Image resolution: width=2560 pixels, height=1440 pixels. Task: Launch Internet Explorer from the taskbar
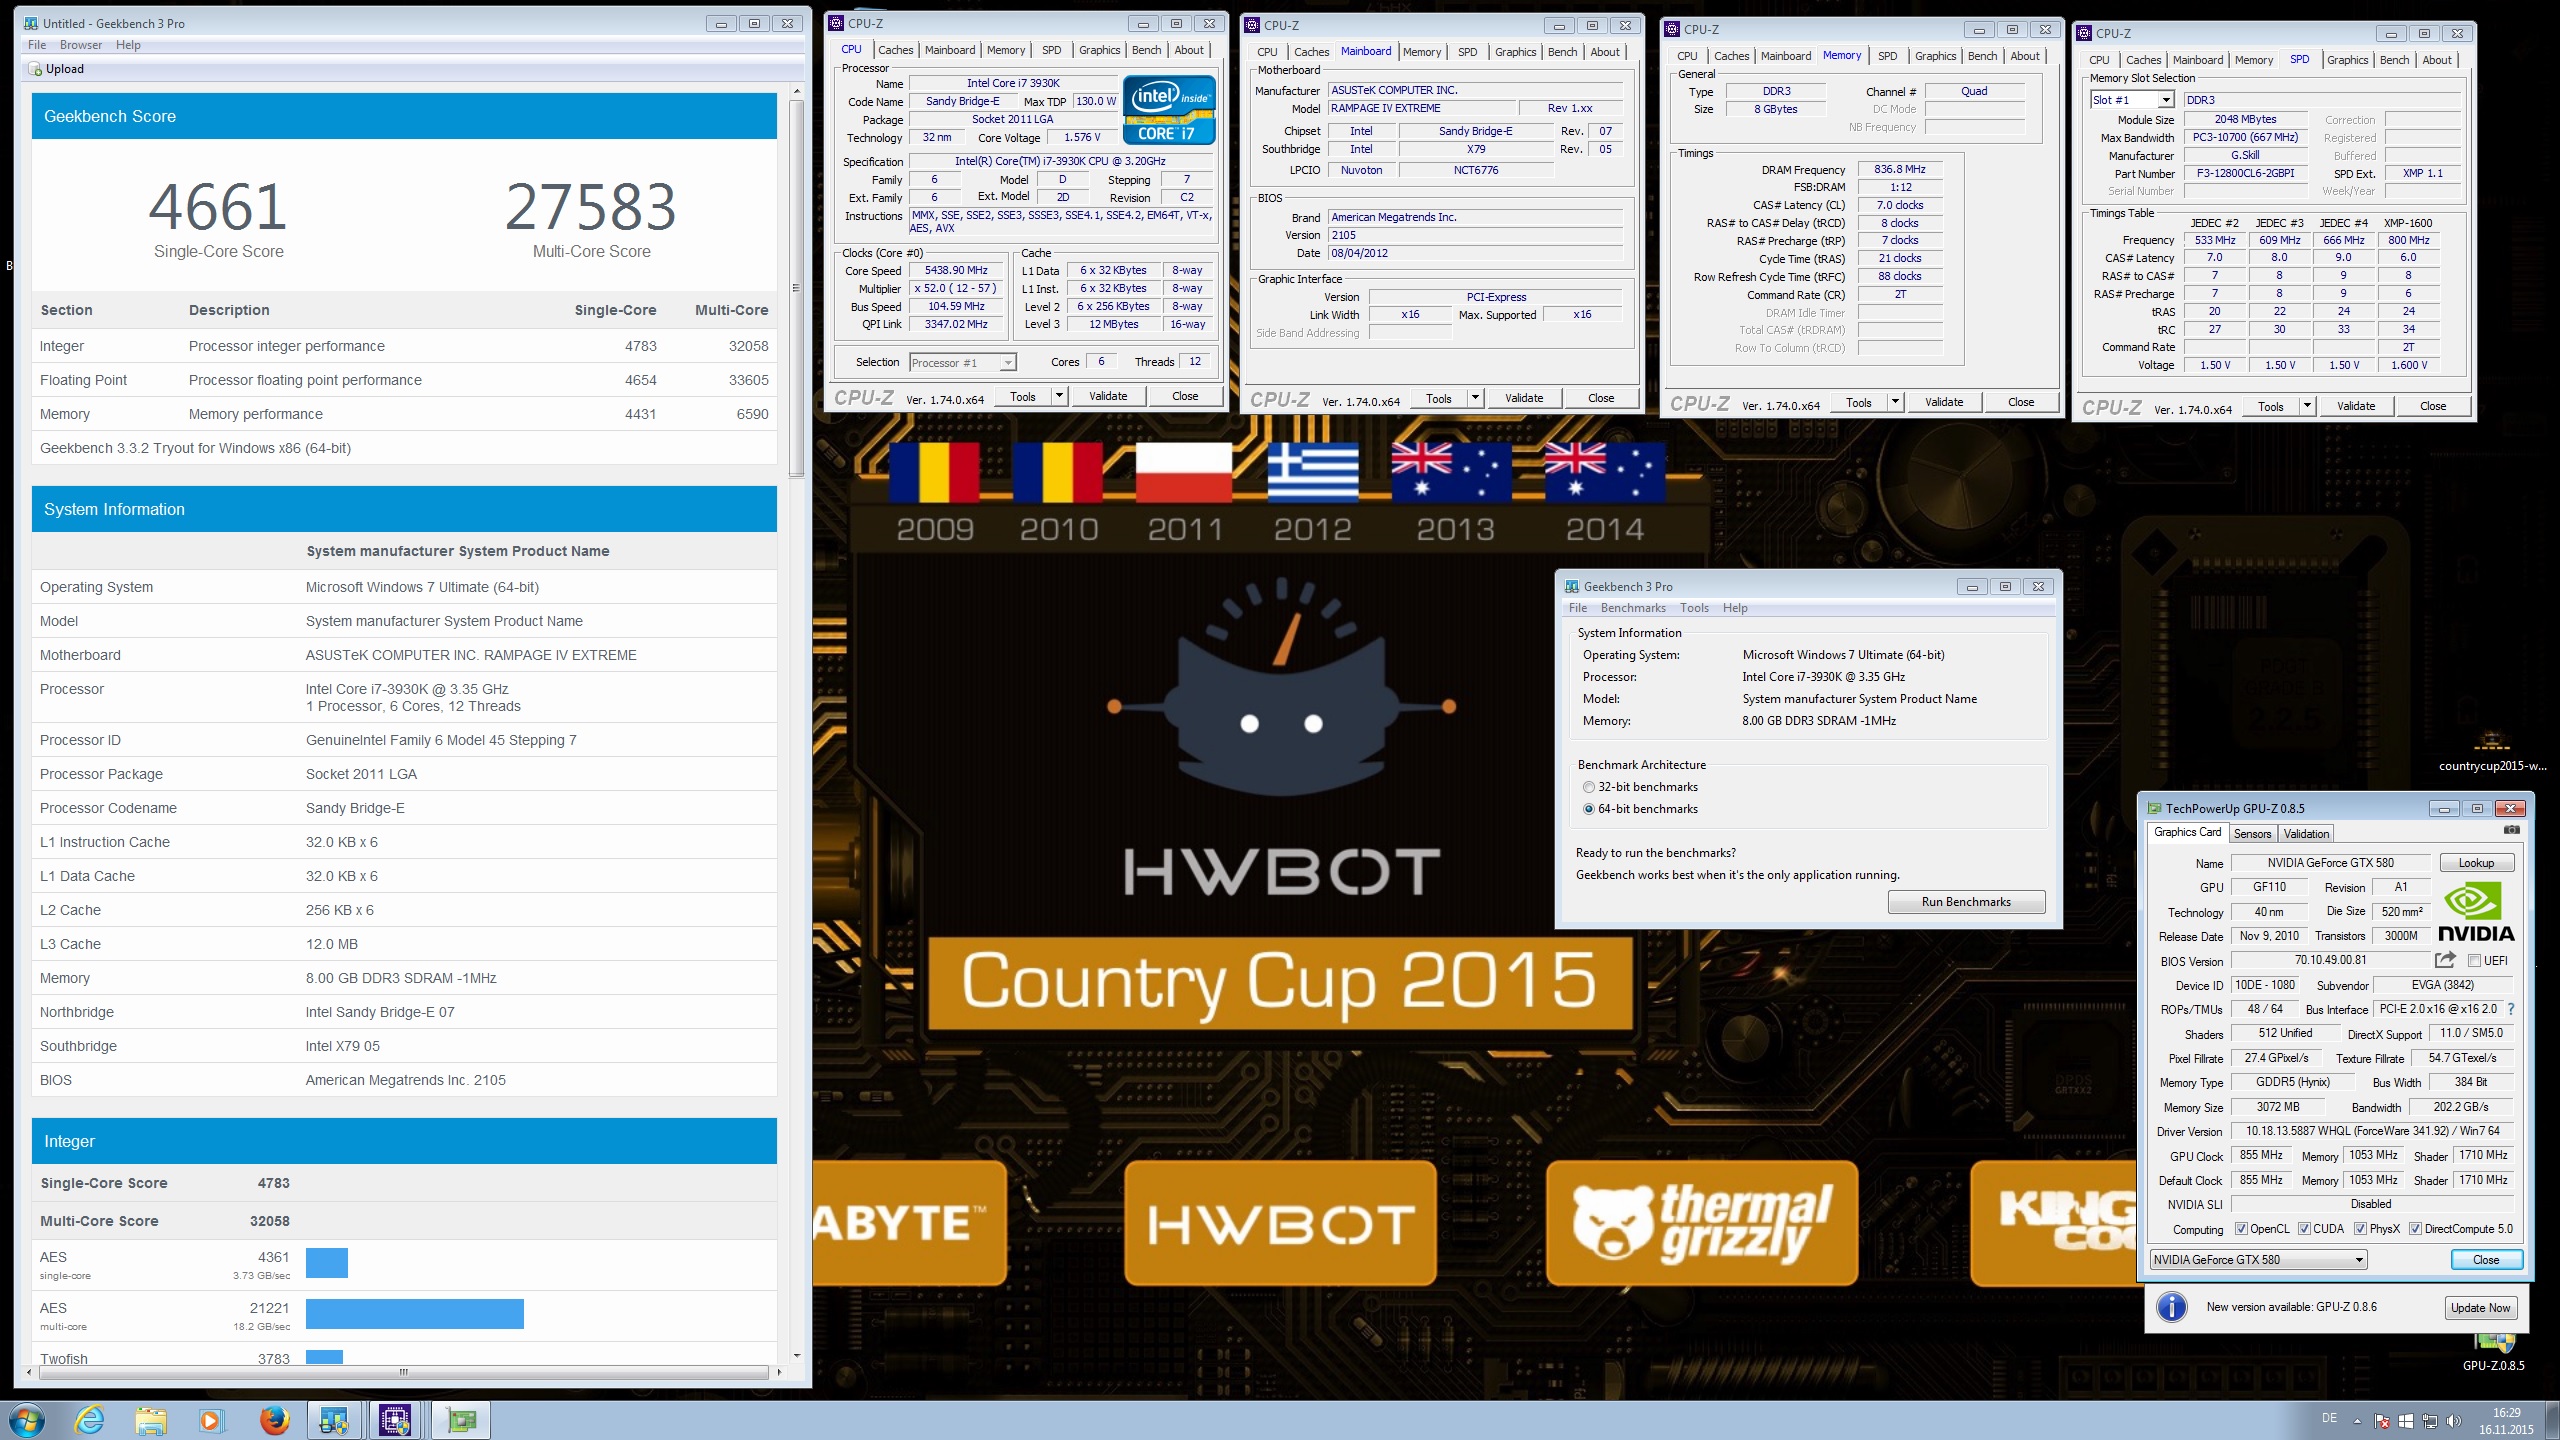[90, 1420]
